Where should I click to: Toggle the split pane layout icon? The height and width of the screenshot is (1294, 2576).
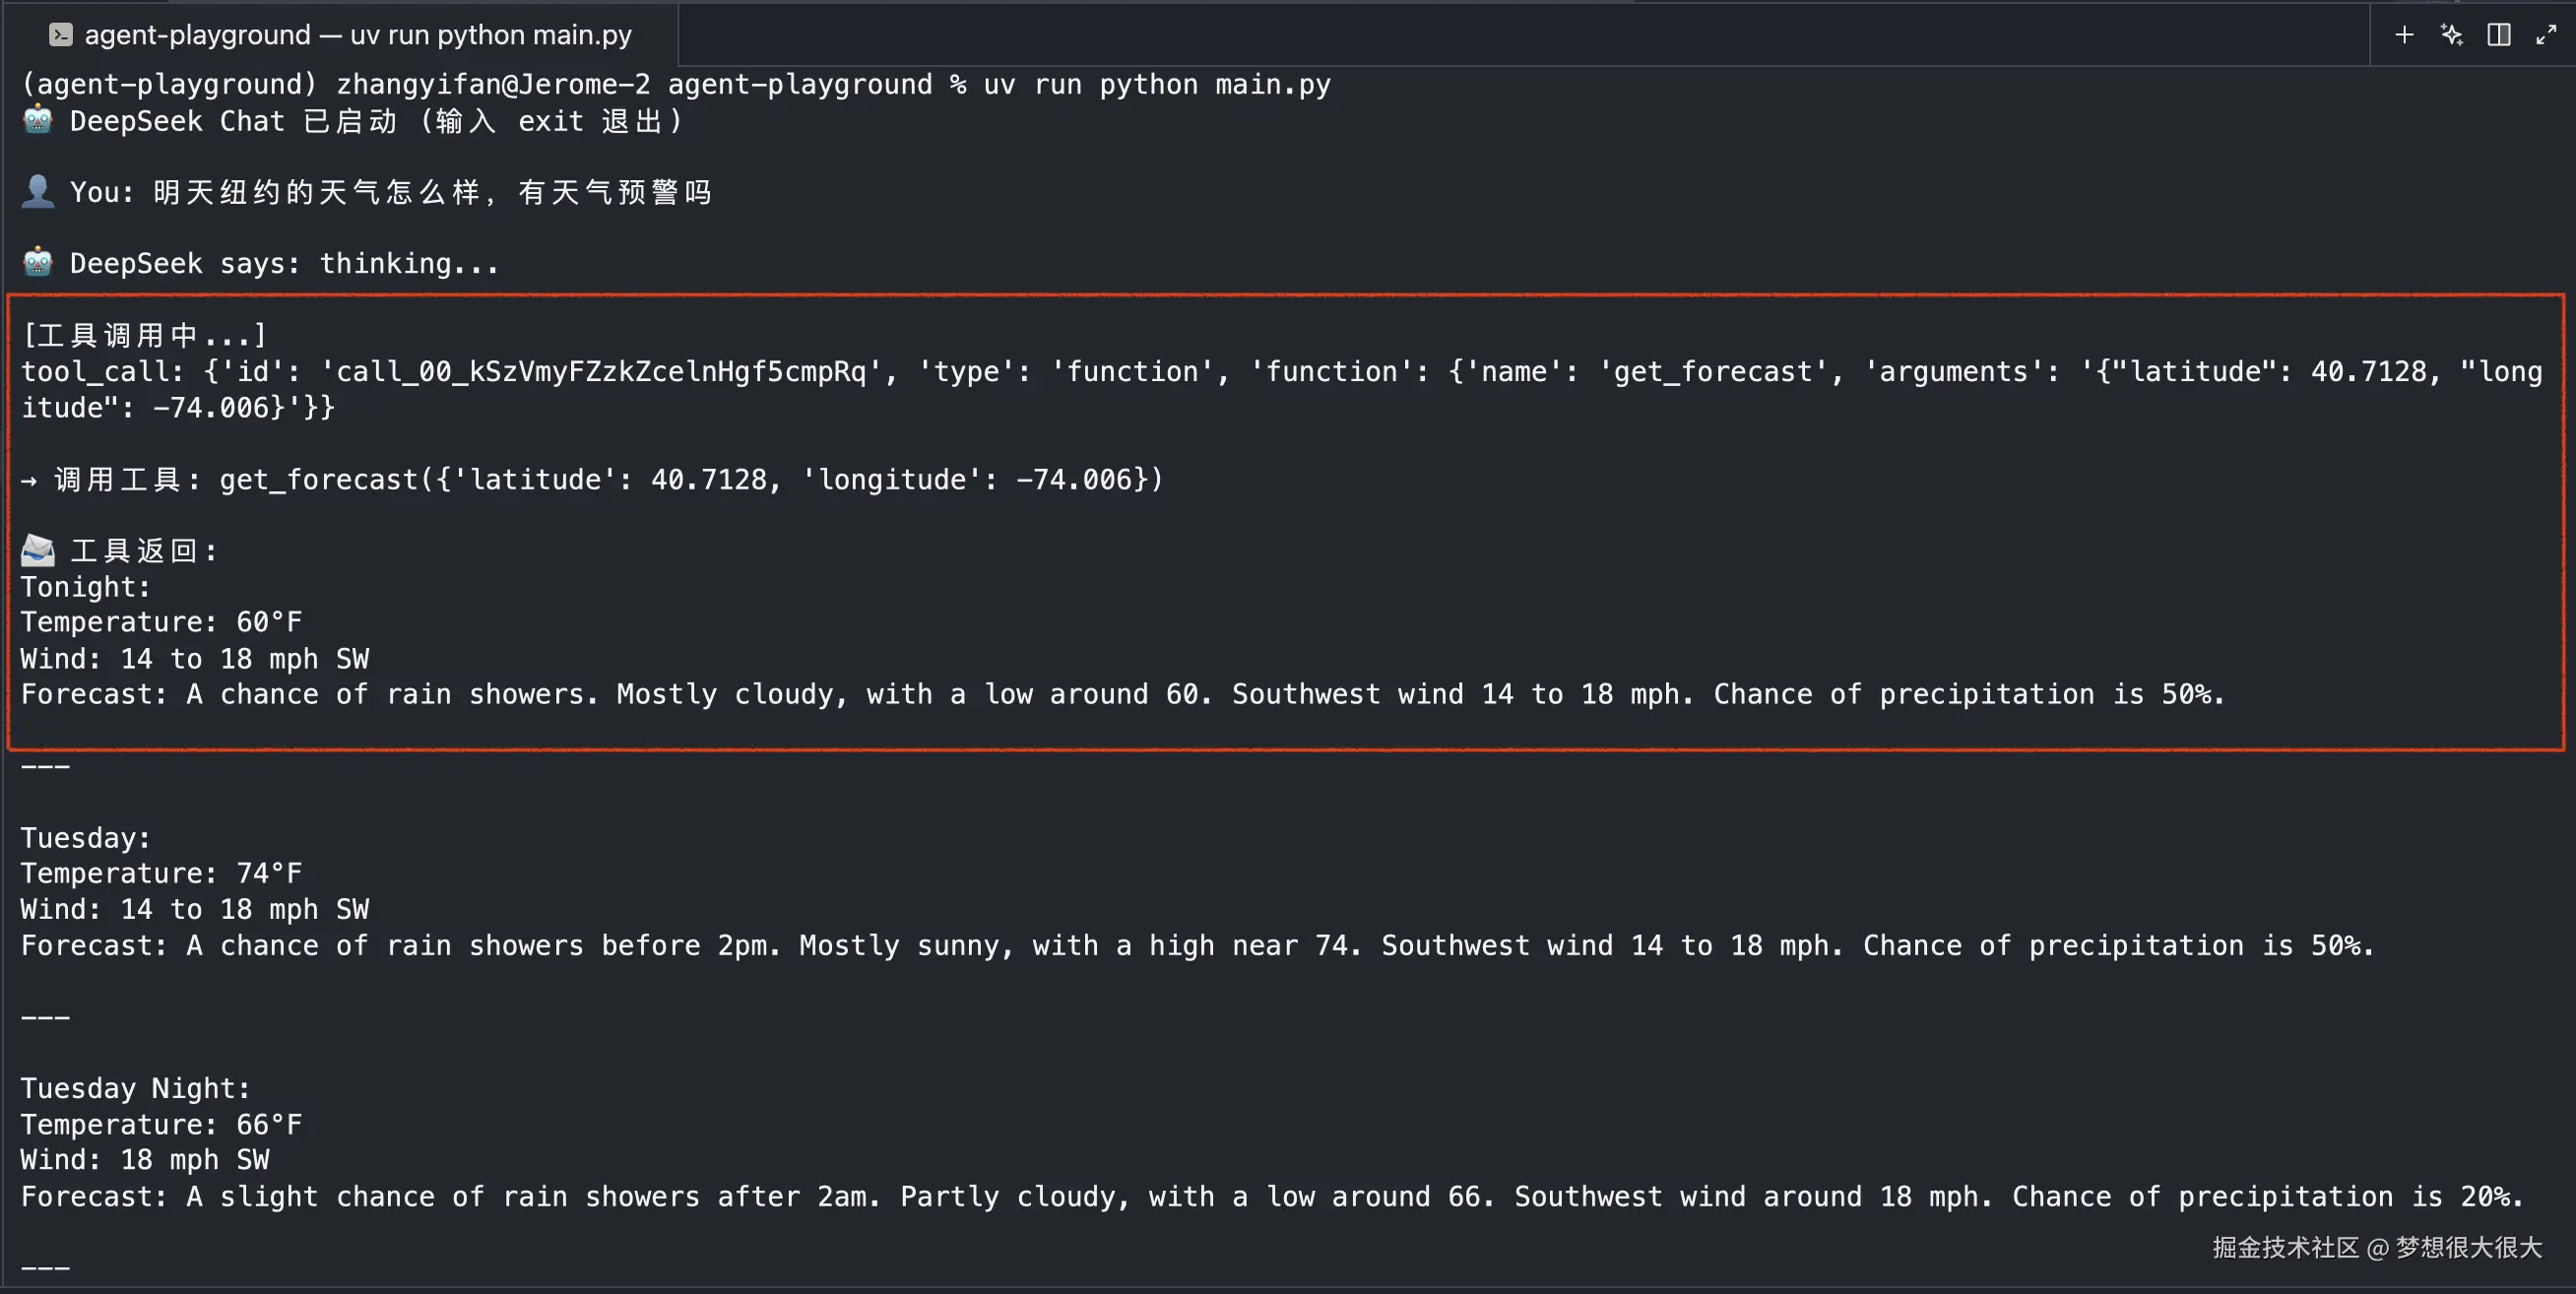[x=2498, y=35]
